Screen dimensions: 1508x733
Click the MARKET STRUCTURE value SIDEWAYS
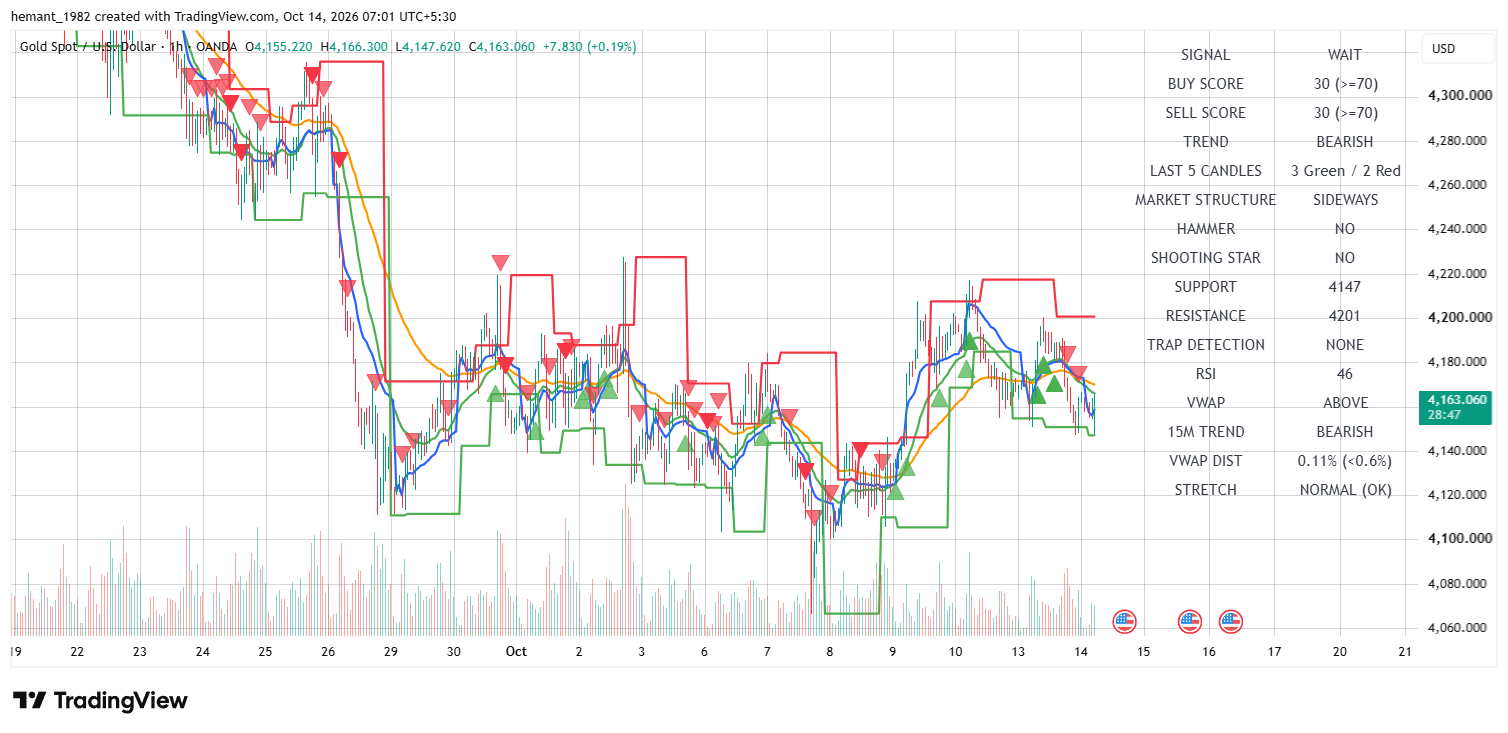(x=1345, y=200)
